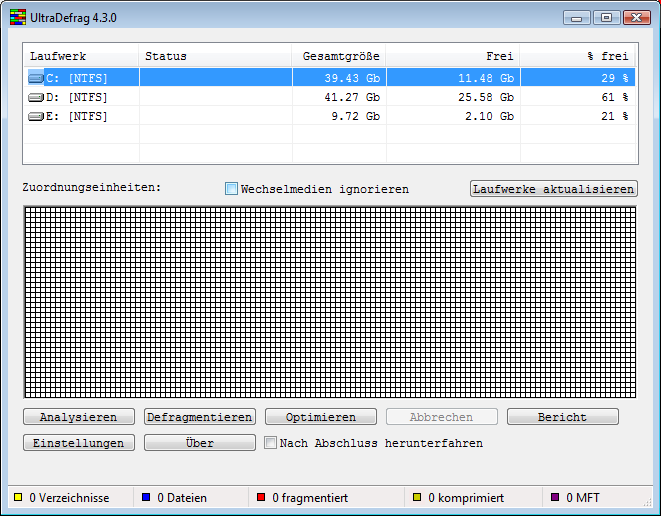Select the D: drive icon
The width and height of the screenshot is (661, 516).
coord(36,97)
